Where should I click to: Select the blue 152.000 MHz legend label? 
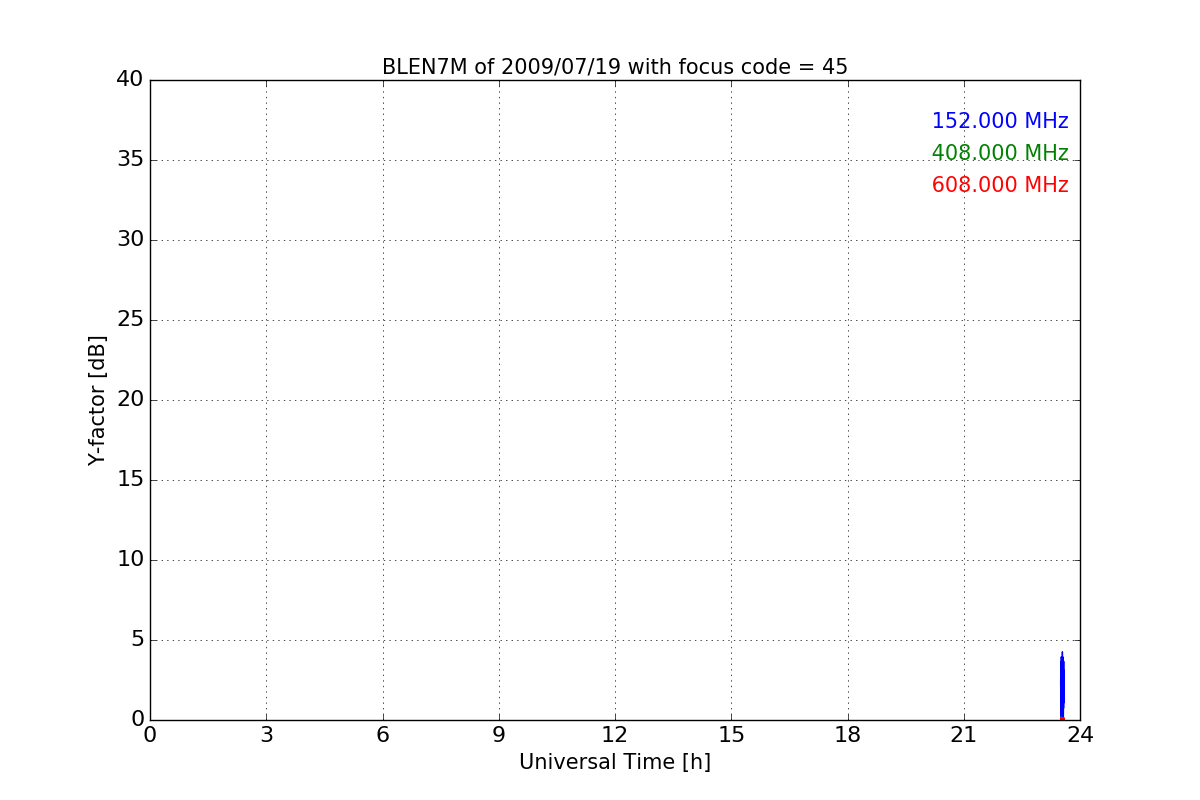point(1000,121)
